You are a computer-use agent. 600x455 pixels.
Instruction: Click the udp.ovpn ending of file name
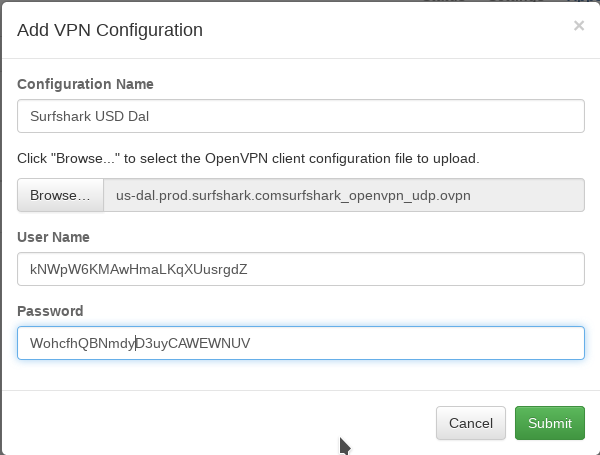(444, 195)
